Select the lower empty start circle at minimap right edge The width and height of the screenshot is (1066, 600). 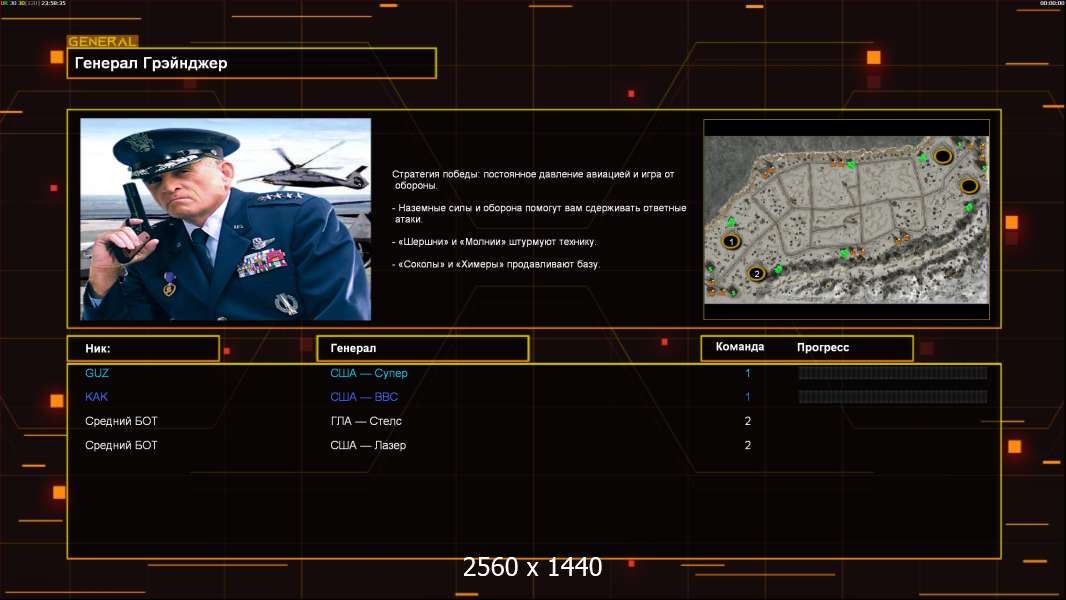click(x=968, y=186)
